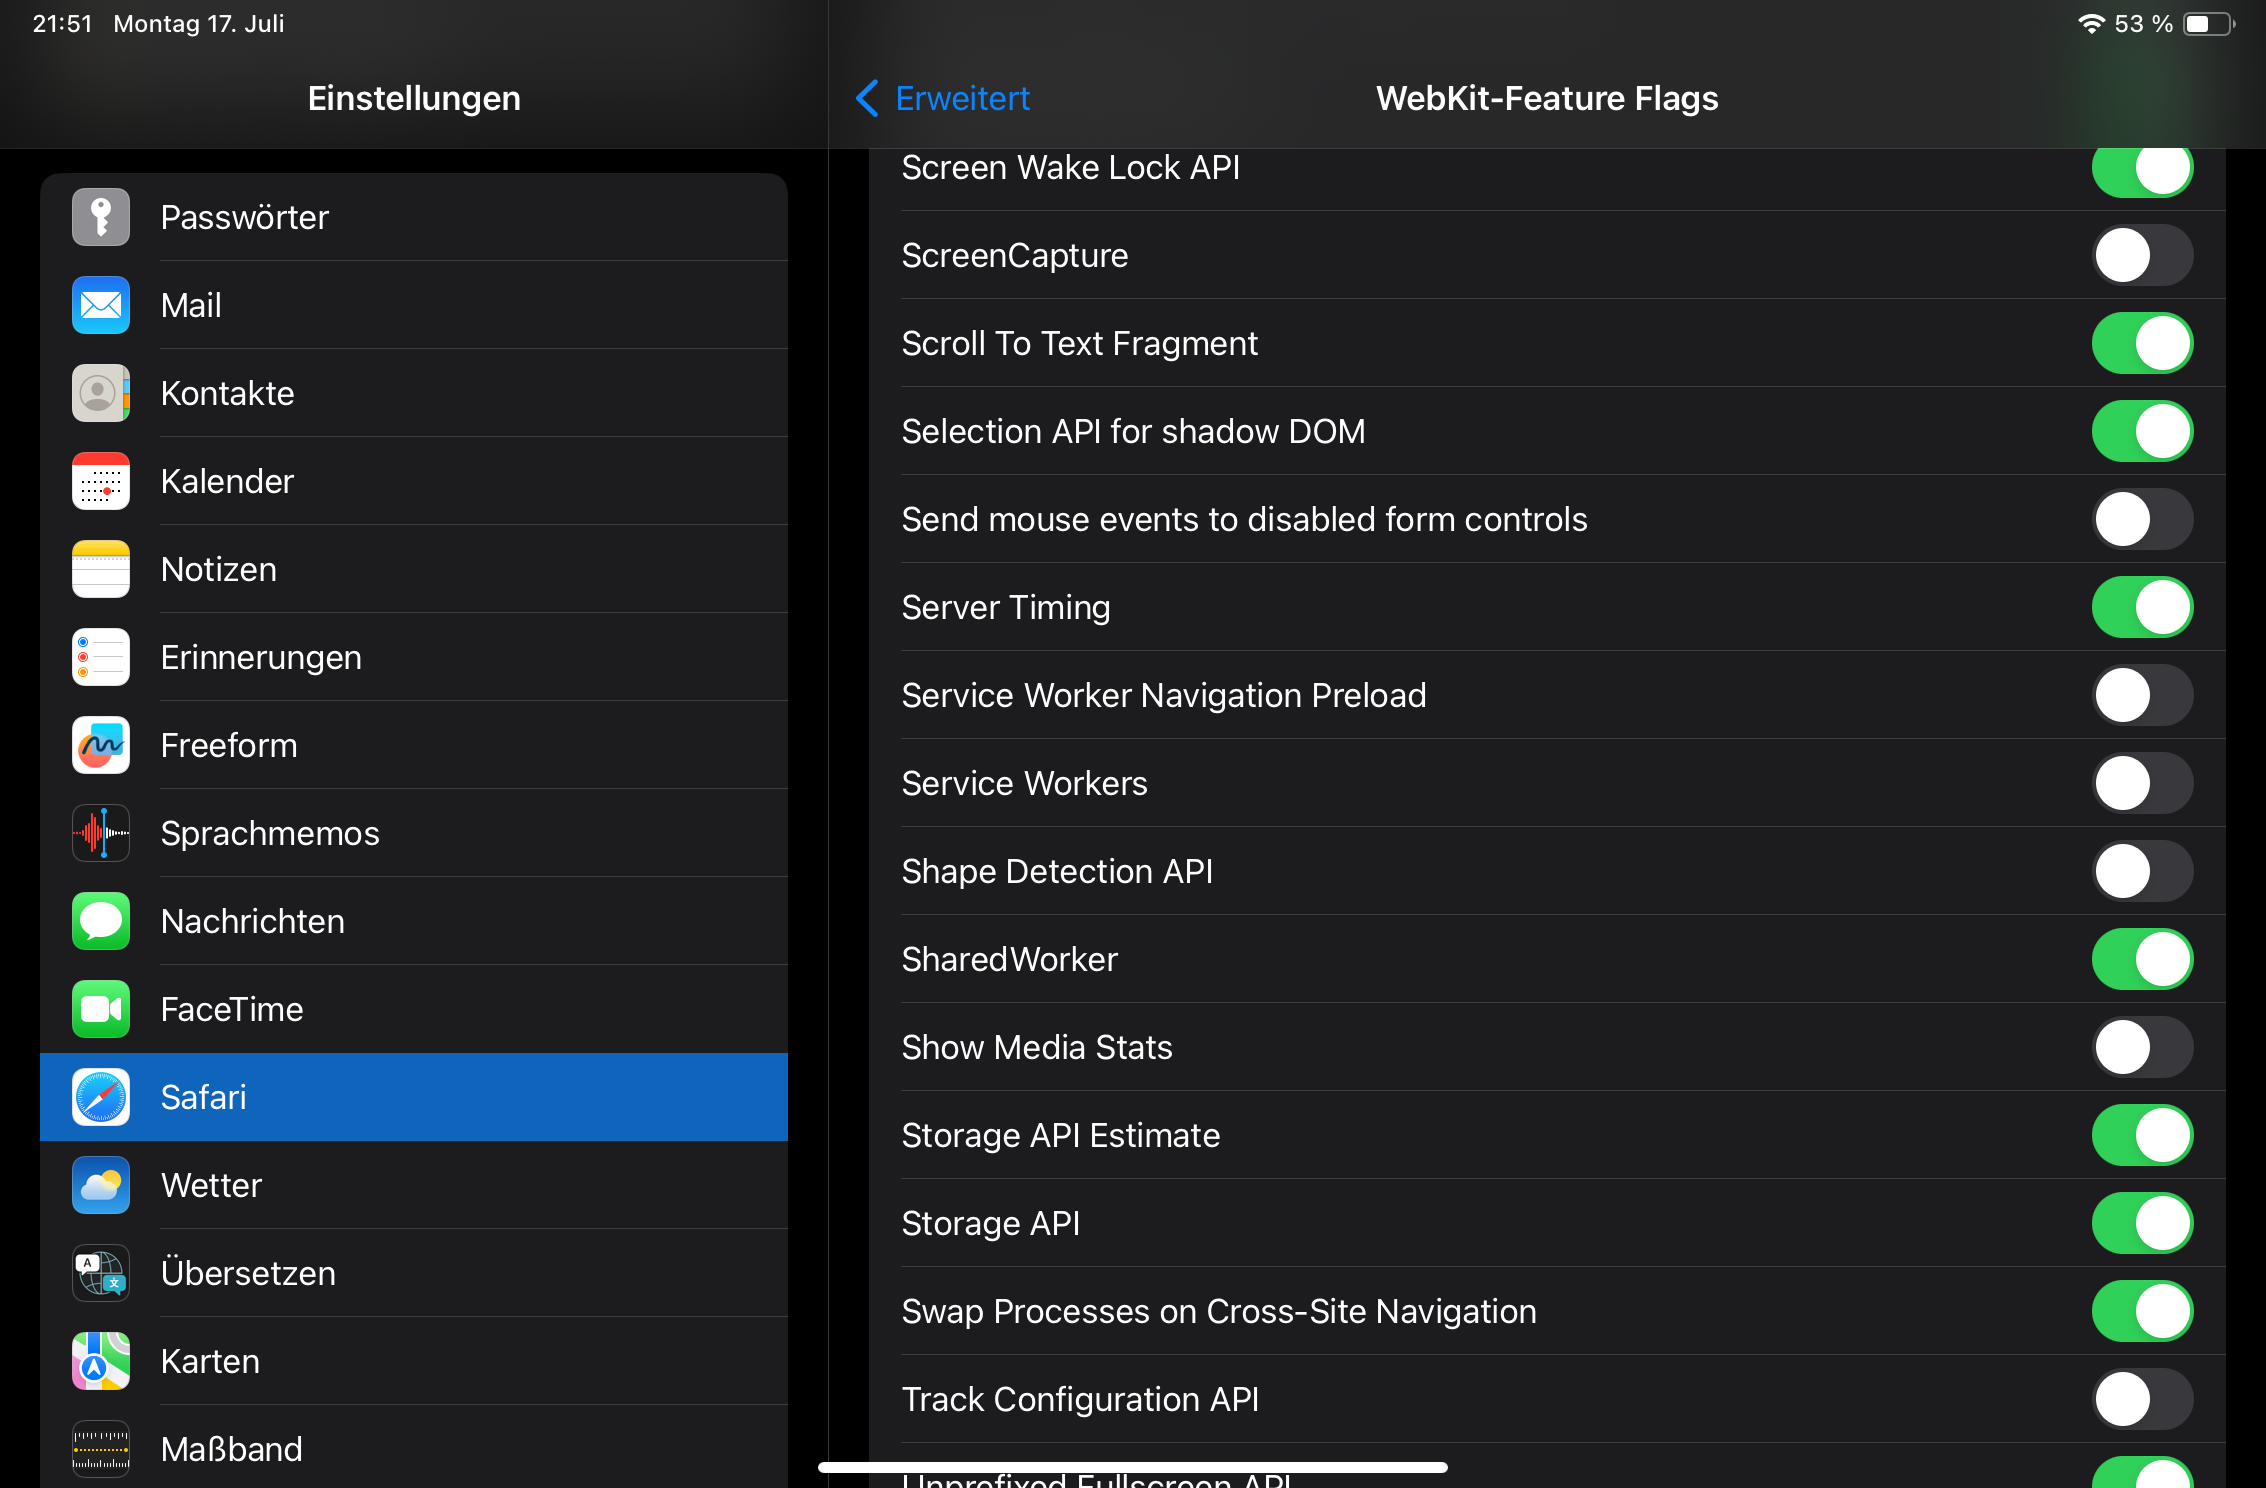Open the FaceTime camera icon
The image size is (2266, 1488).
click(101, 1009)
